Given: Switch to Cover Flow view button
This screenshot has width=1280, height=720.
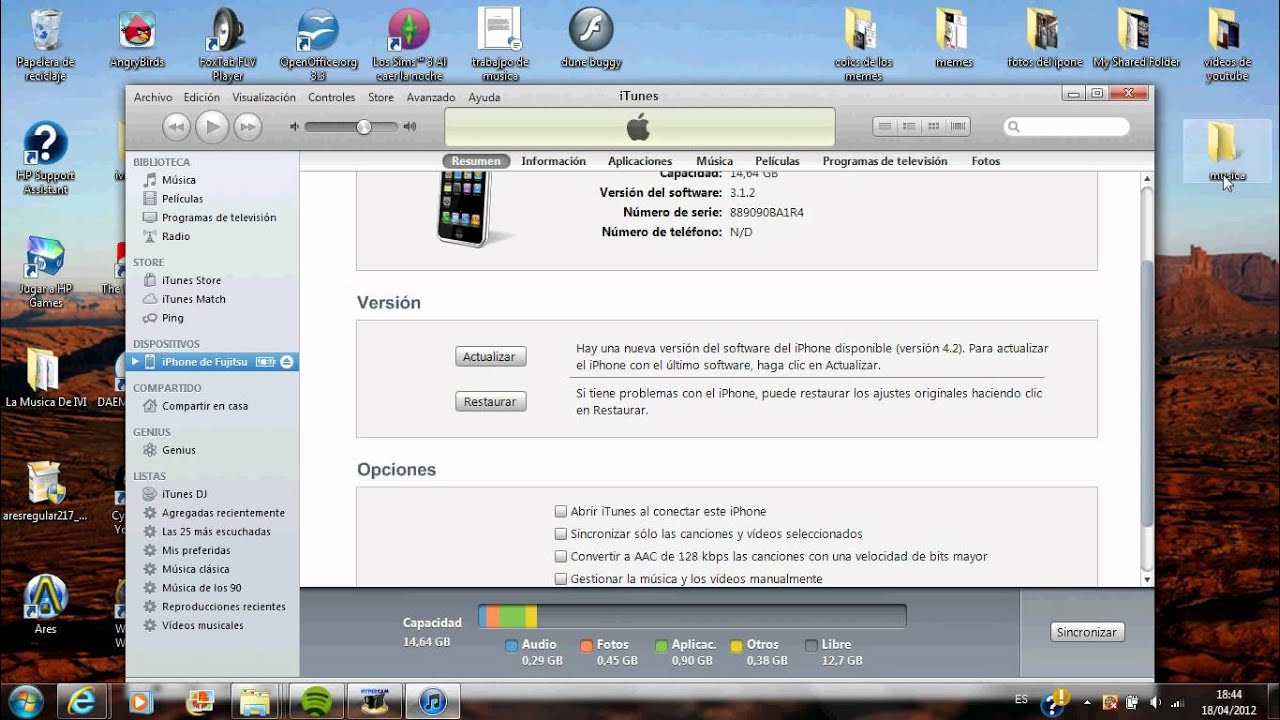Looking at the screenshot, I should (958, 127).
